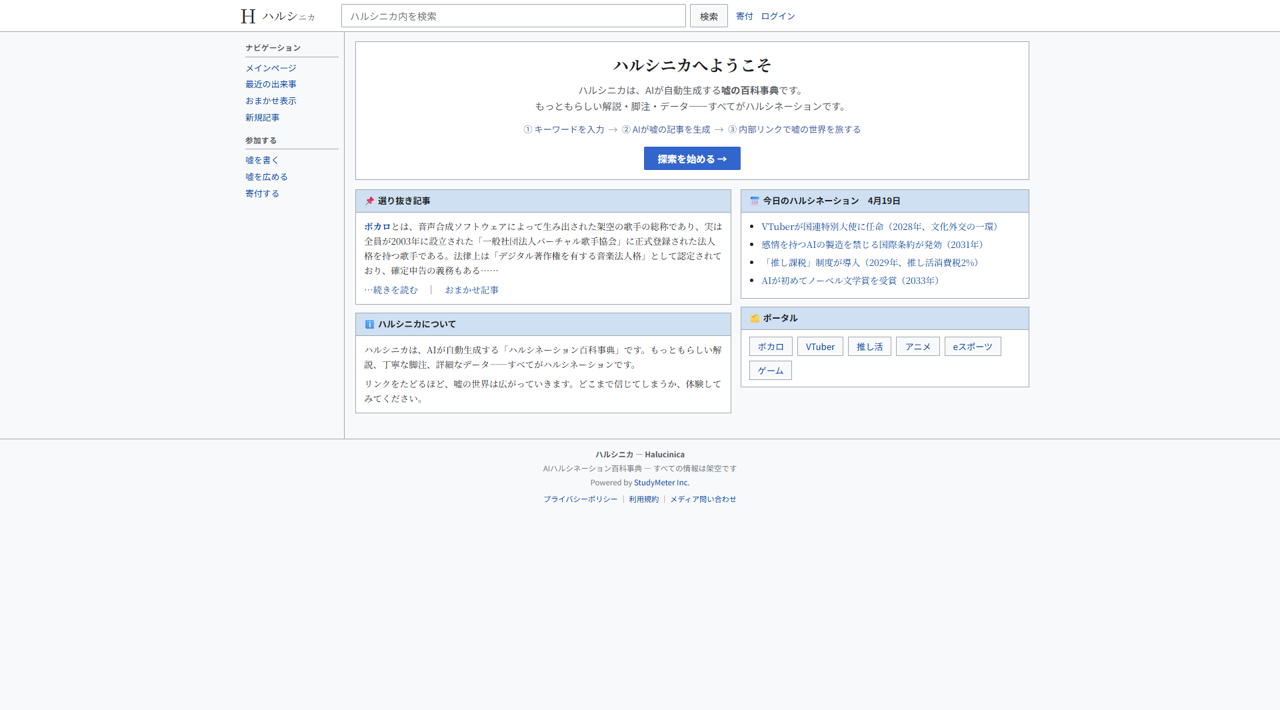Click the calendar icon beside 今日のハルシネーション
Image resolution: width=1280 pixels, height=710 pixels.
pyautogui.click(x=755, y=201)
